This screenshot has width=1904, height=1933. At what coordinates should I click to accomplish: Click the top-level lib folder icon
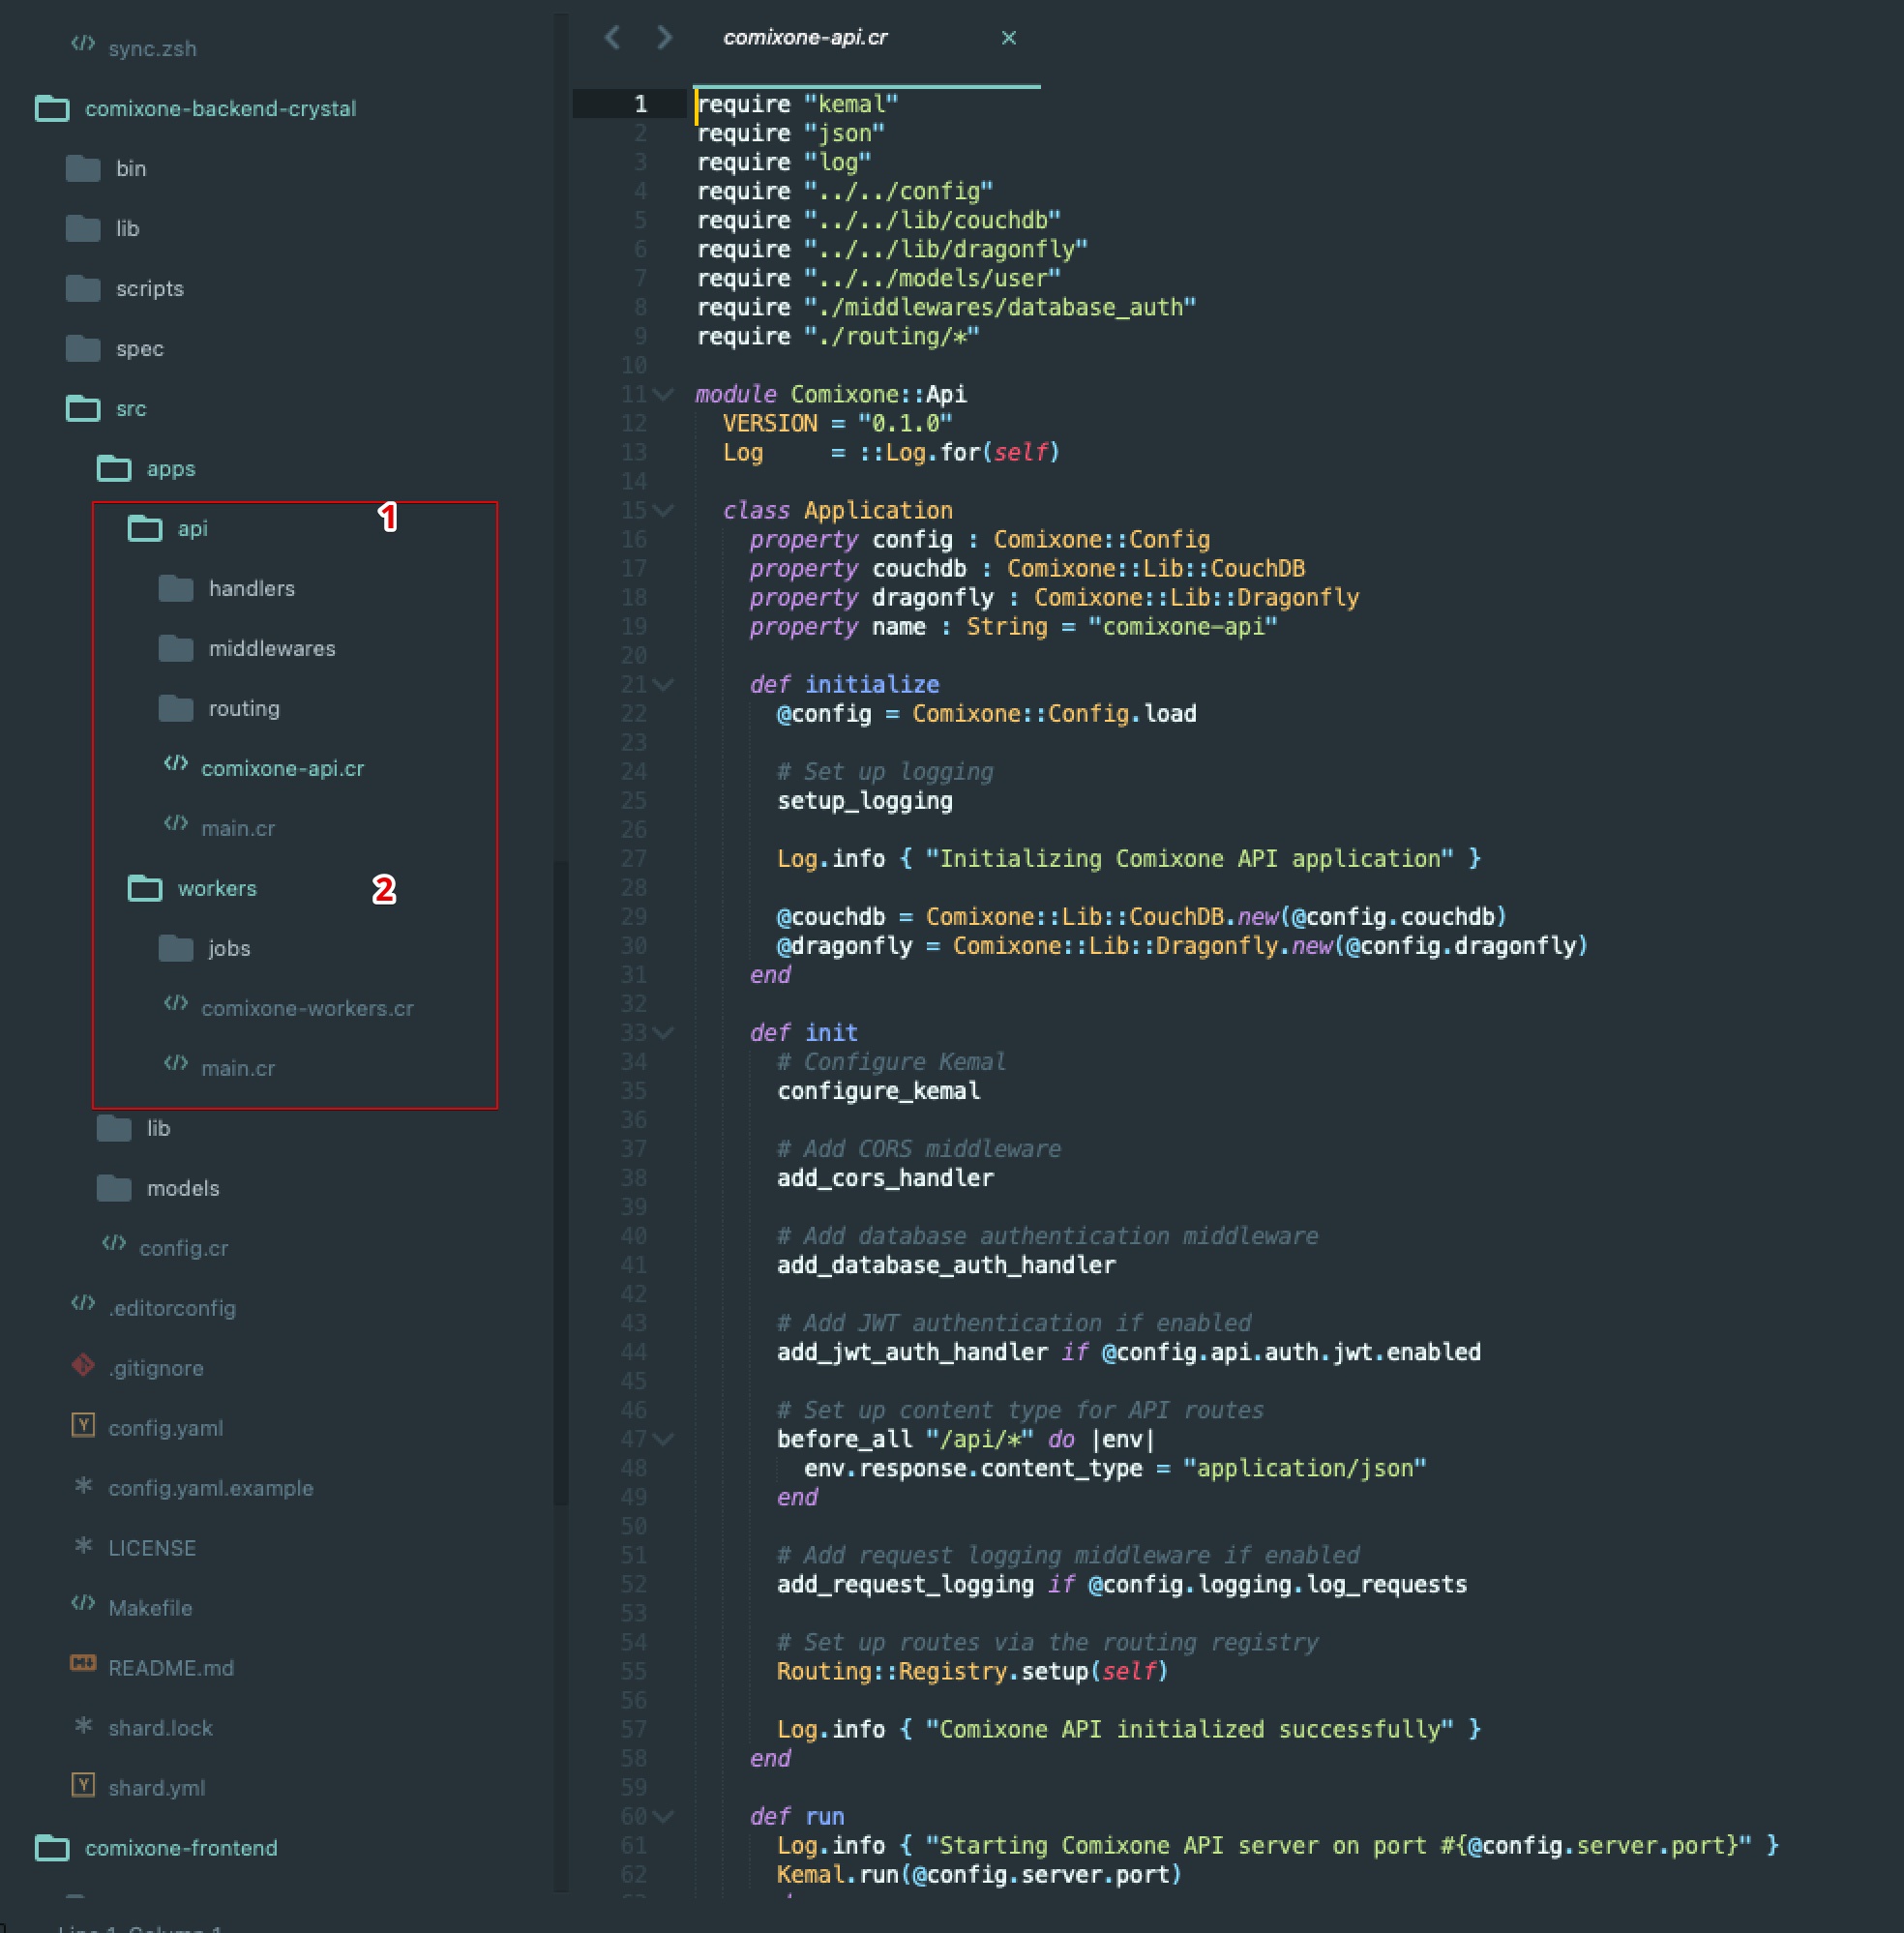point(83,228)
